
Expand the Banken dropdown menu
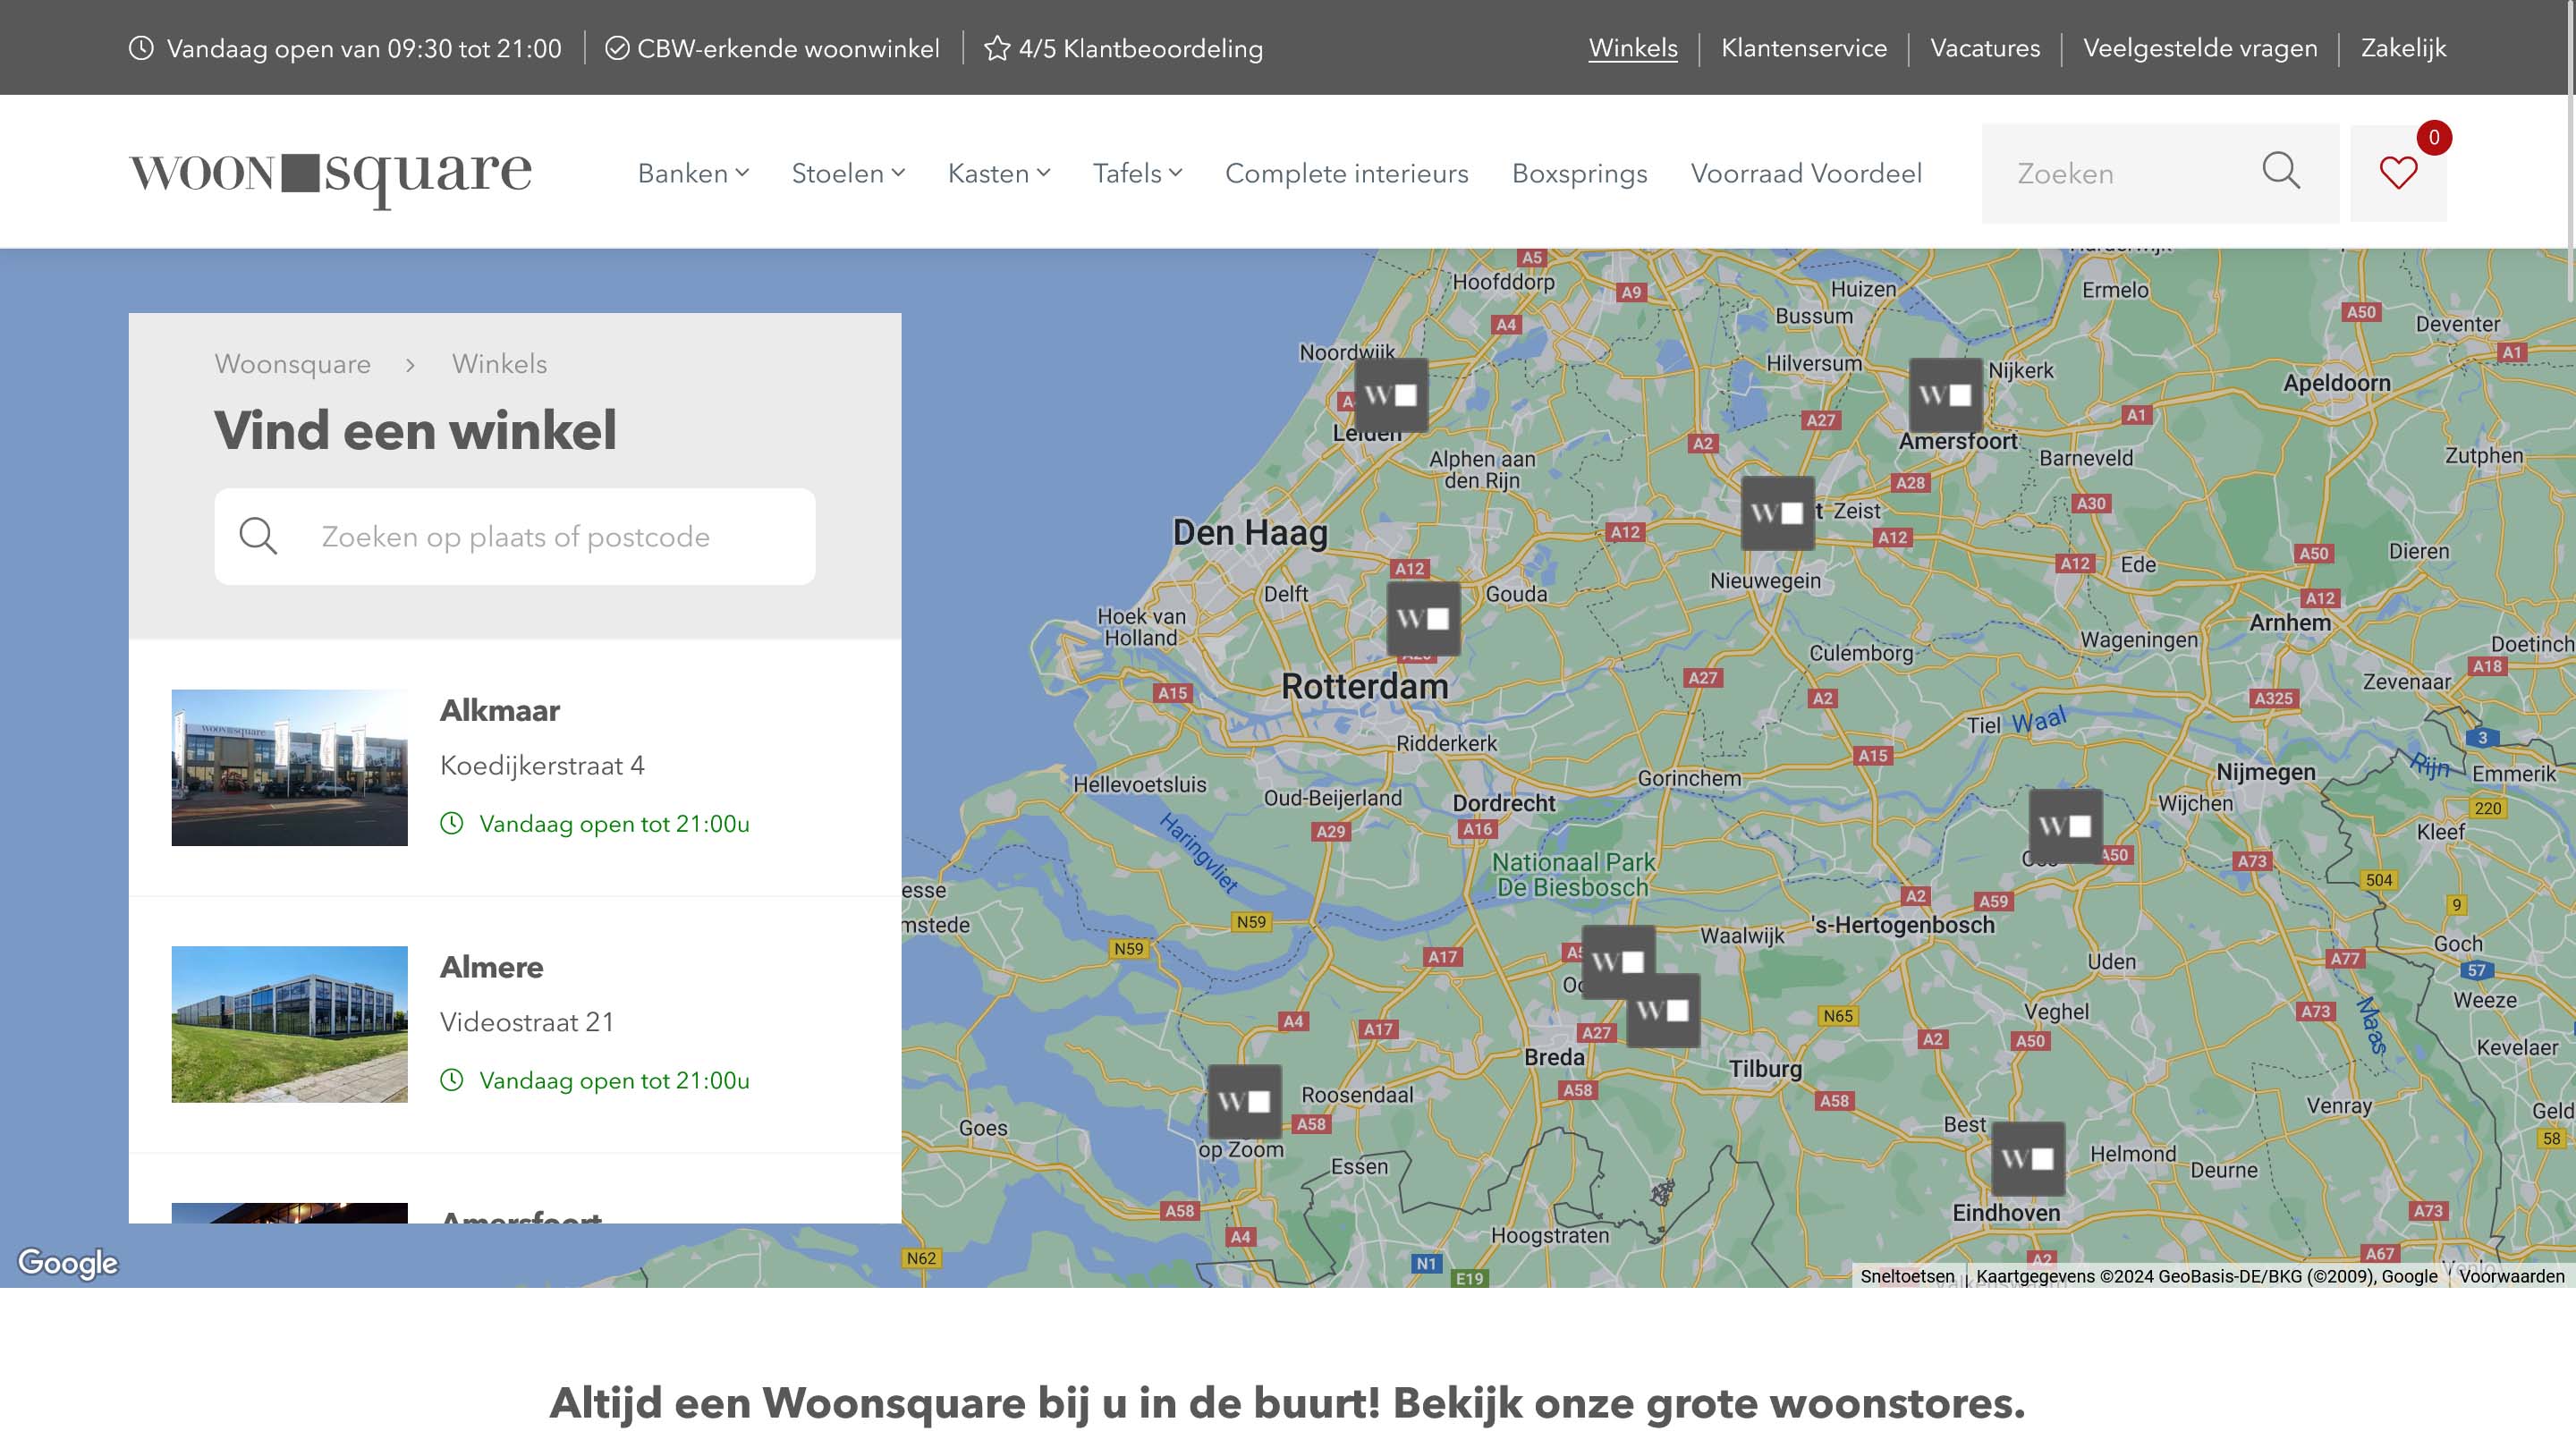click(693, 173)
